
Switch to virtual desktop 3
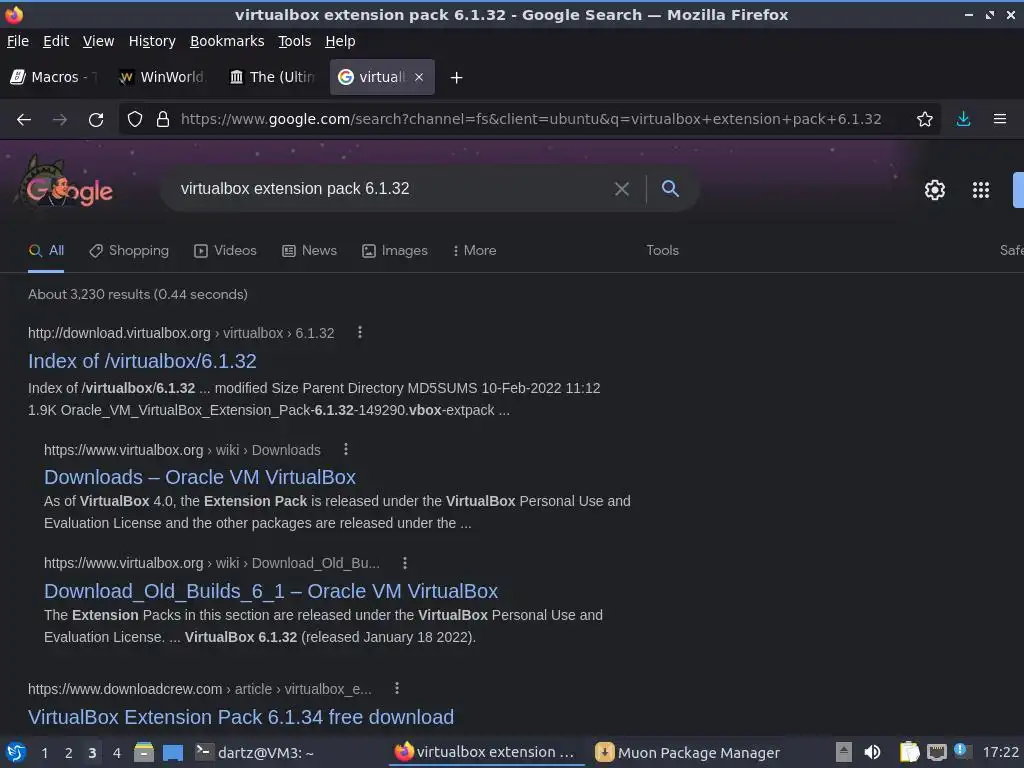(92, 753)
